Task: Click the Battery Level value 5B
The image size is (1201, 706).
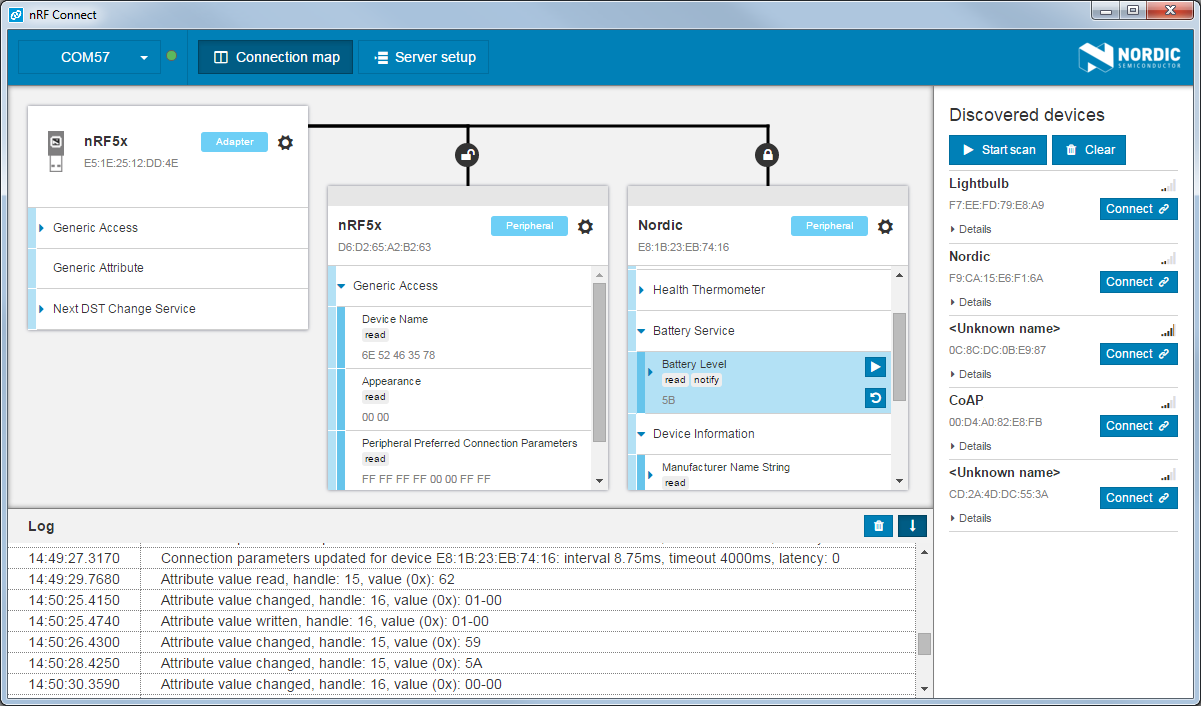Action: point(669,400)
